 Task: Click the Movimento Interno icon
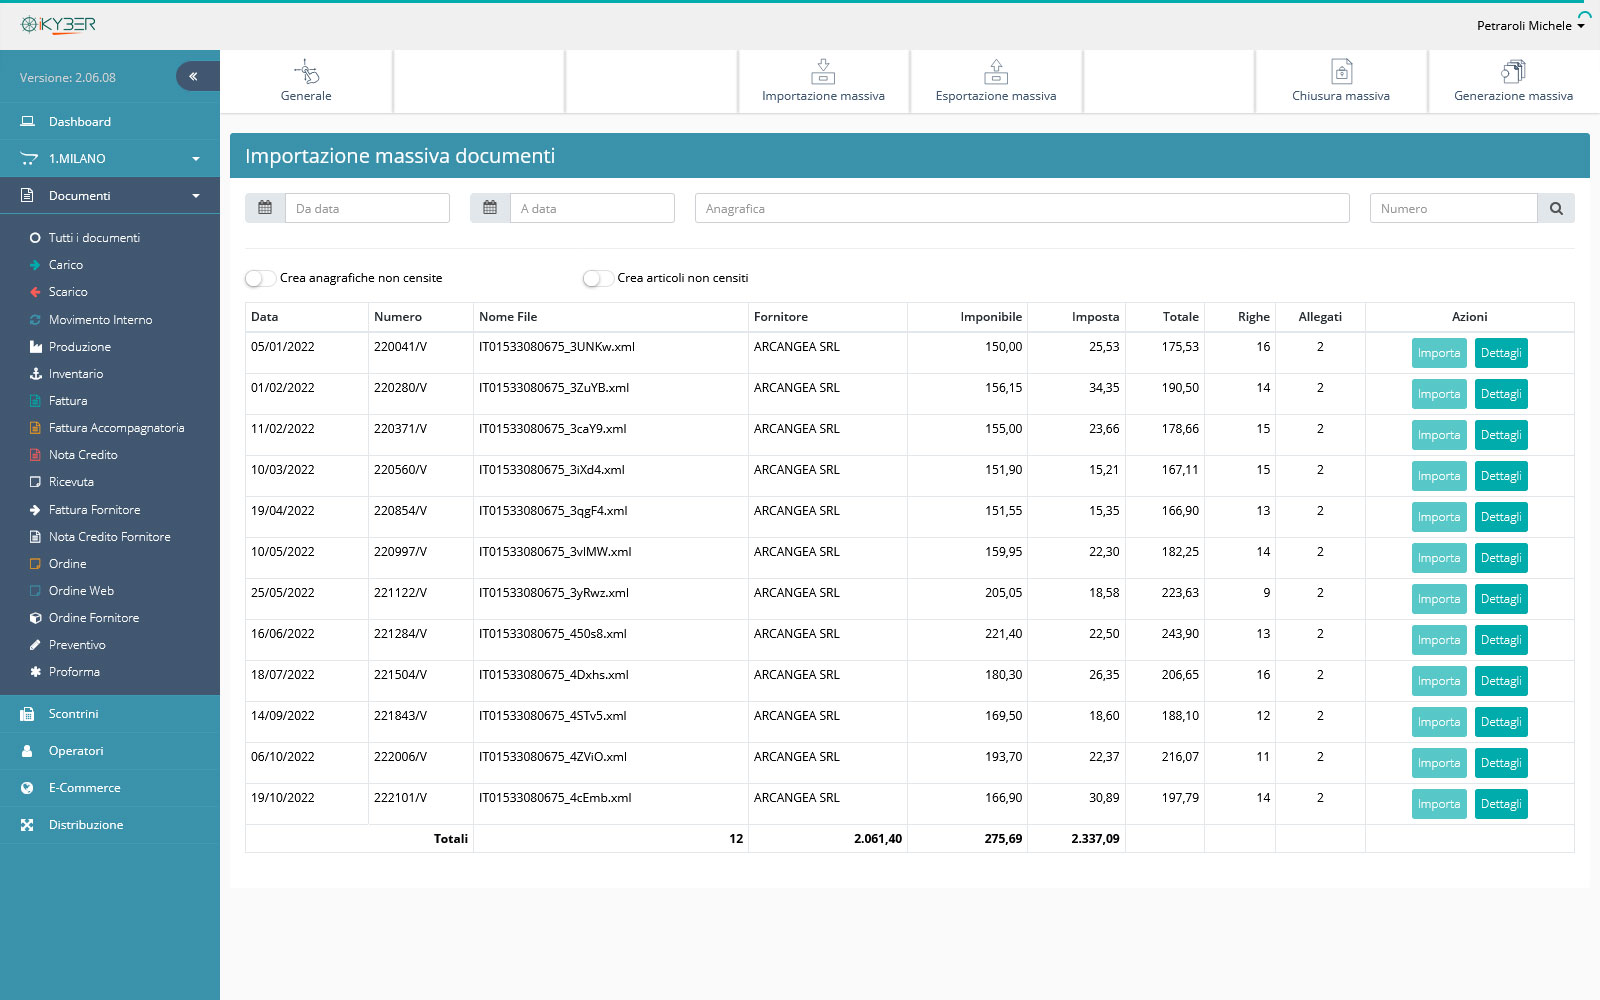click(x=35, y=320)
